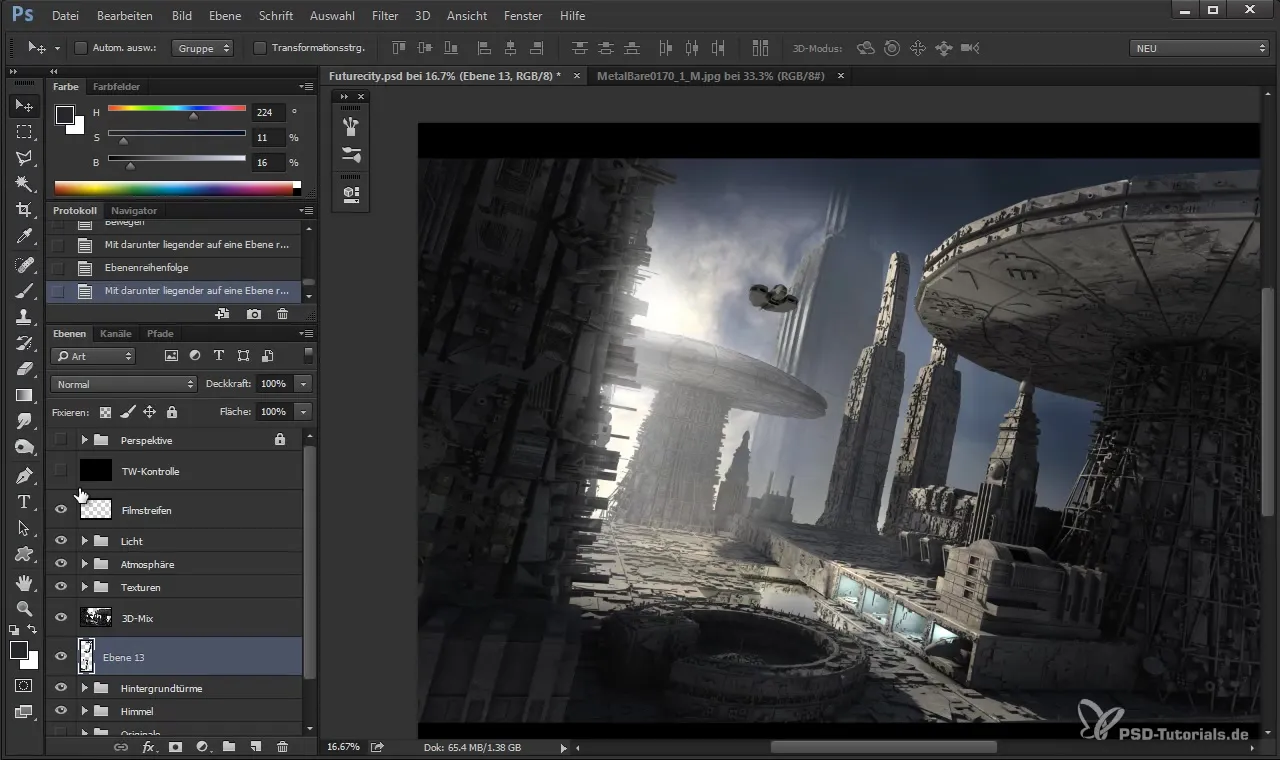Screen dimensions: 1280x760
Task: Open the Filter menu
Action: point(385,16)
